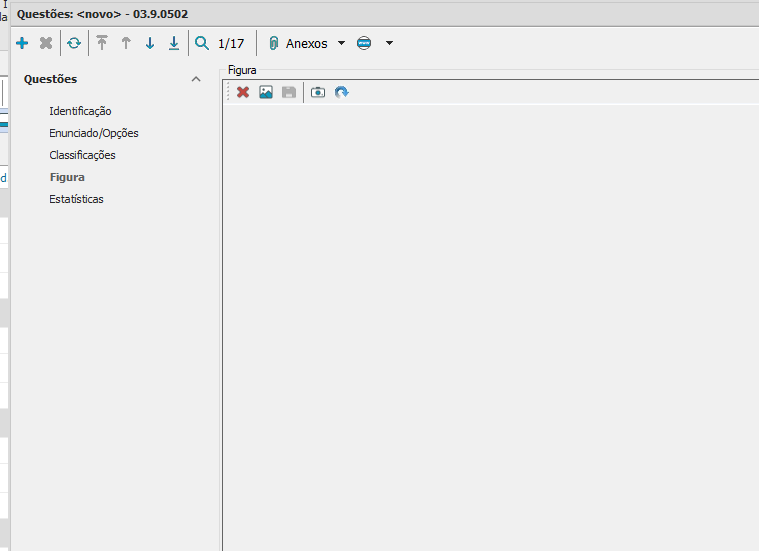759x551 pixels.
Task: Click the magnifier search icon
Action: (x=202, y=43)
